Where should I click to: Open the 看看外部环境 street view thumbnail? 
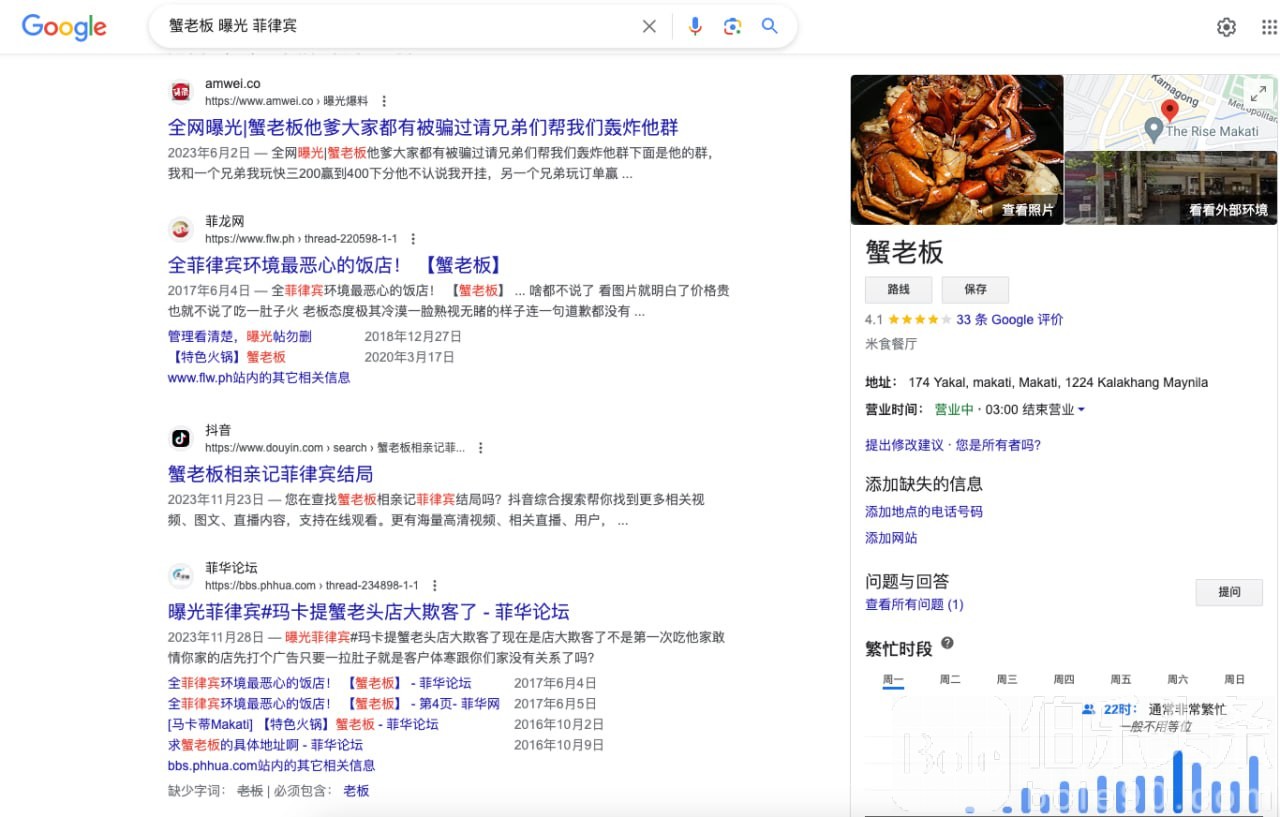(x=1171, y=188)
